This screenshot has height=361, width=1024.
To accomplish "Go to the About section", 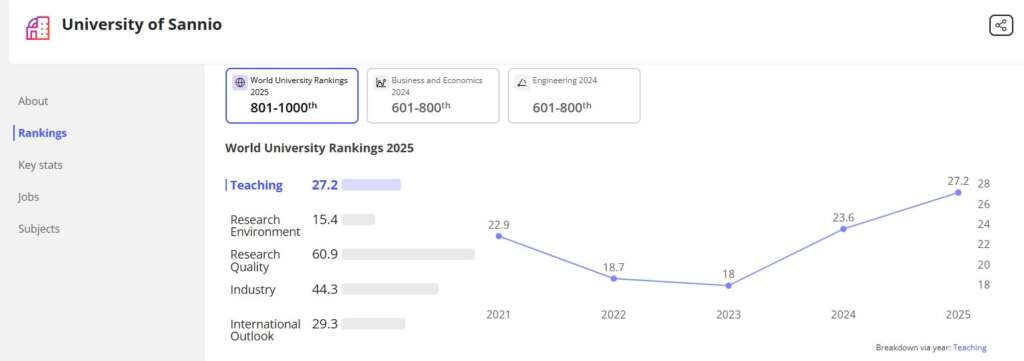I will click(x=33, y=101).
